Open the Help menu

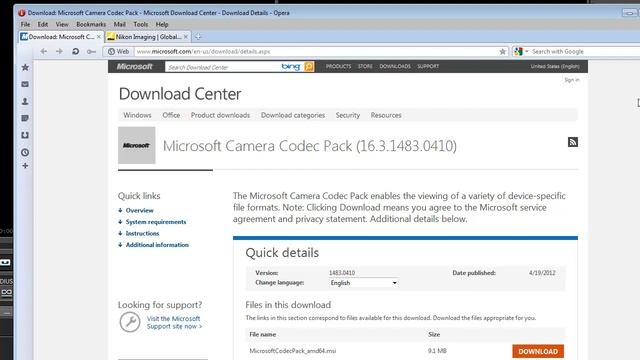tap(162, 24)
